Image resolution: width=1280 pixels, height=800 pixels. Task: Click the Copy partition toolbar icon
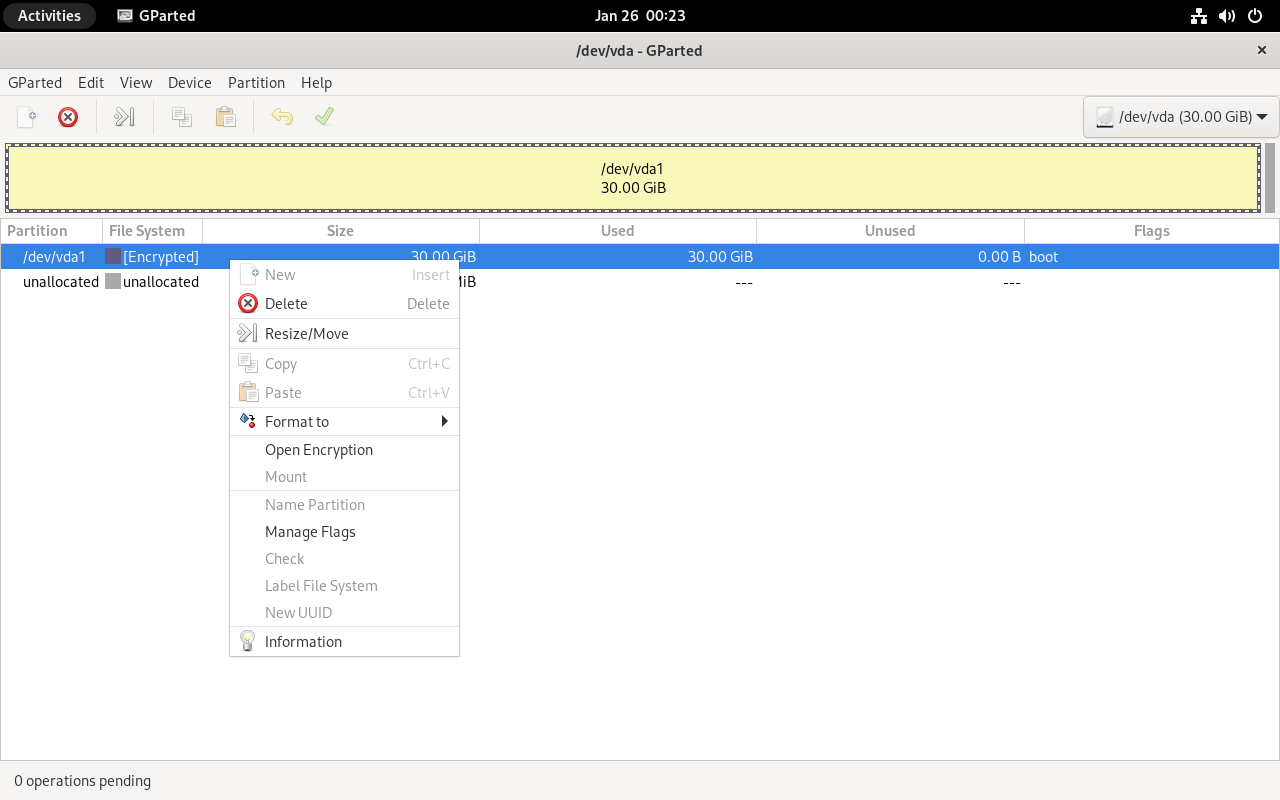[182, 117]
